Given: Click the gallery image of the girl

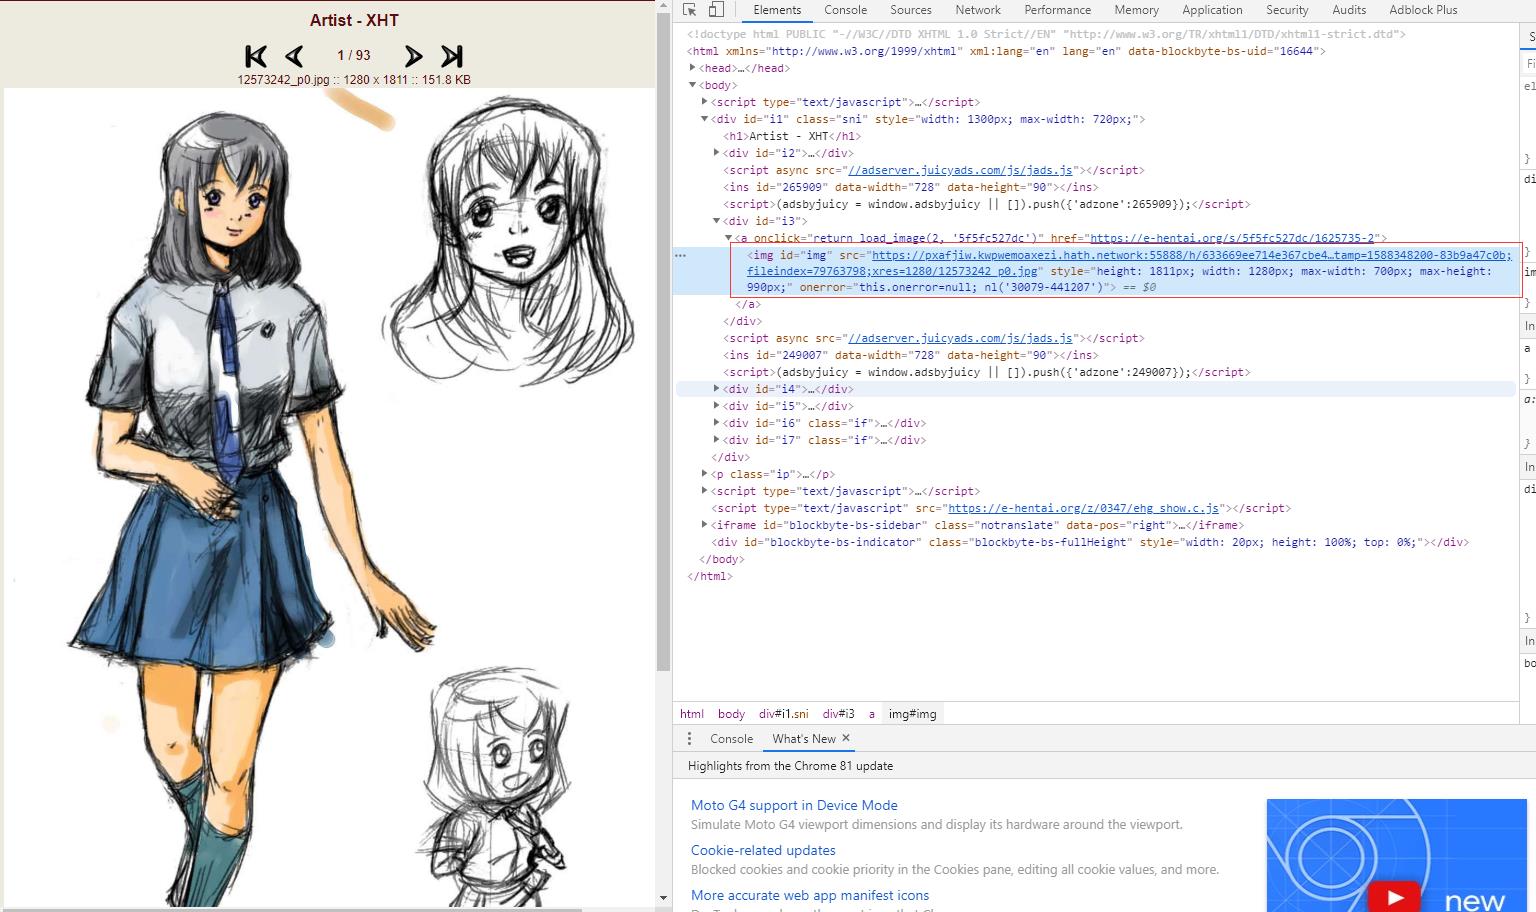Looking at the screenshot, I should pyautogui.click(x=329, y=498).
